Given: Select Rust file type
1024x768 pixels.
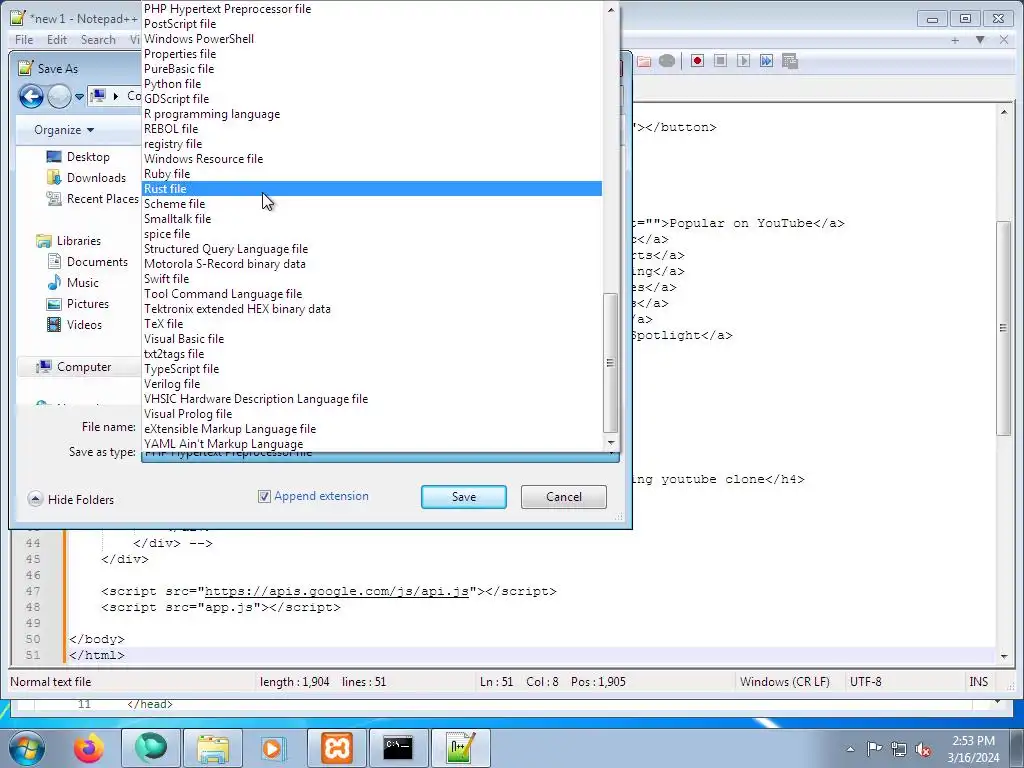Looking at the screenshot, I should [x=372, y=189].
